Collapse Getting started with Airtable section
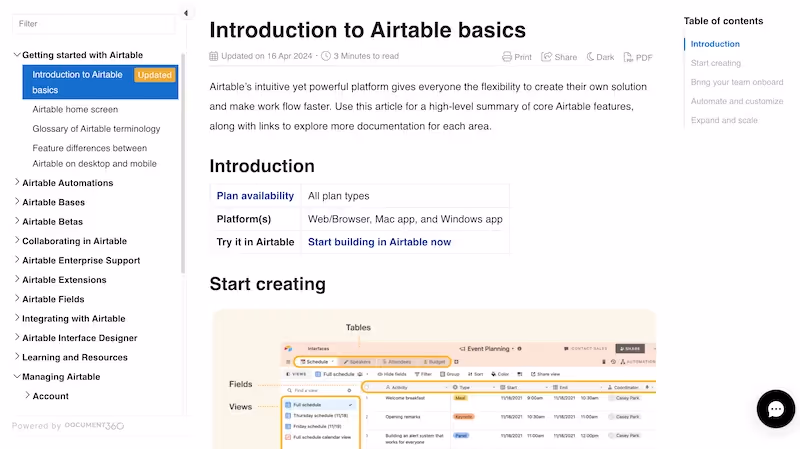The image size is (800, 449). pyautogui.click(x=17, y=55)
